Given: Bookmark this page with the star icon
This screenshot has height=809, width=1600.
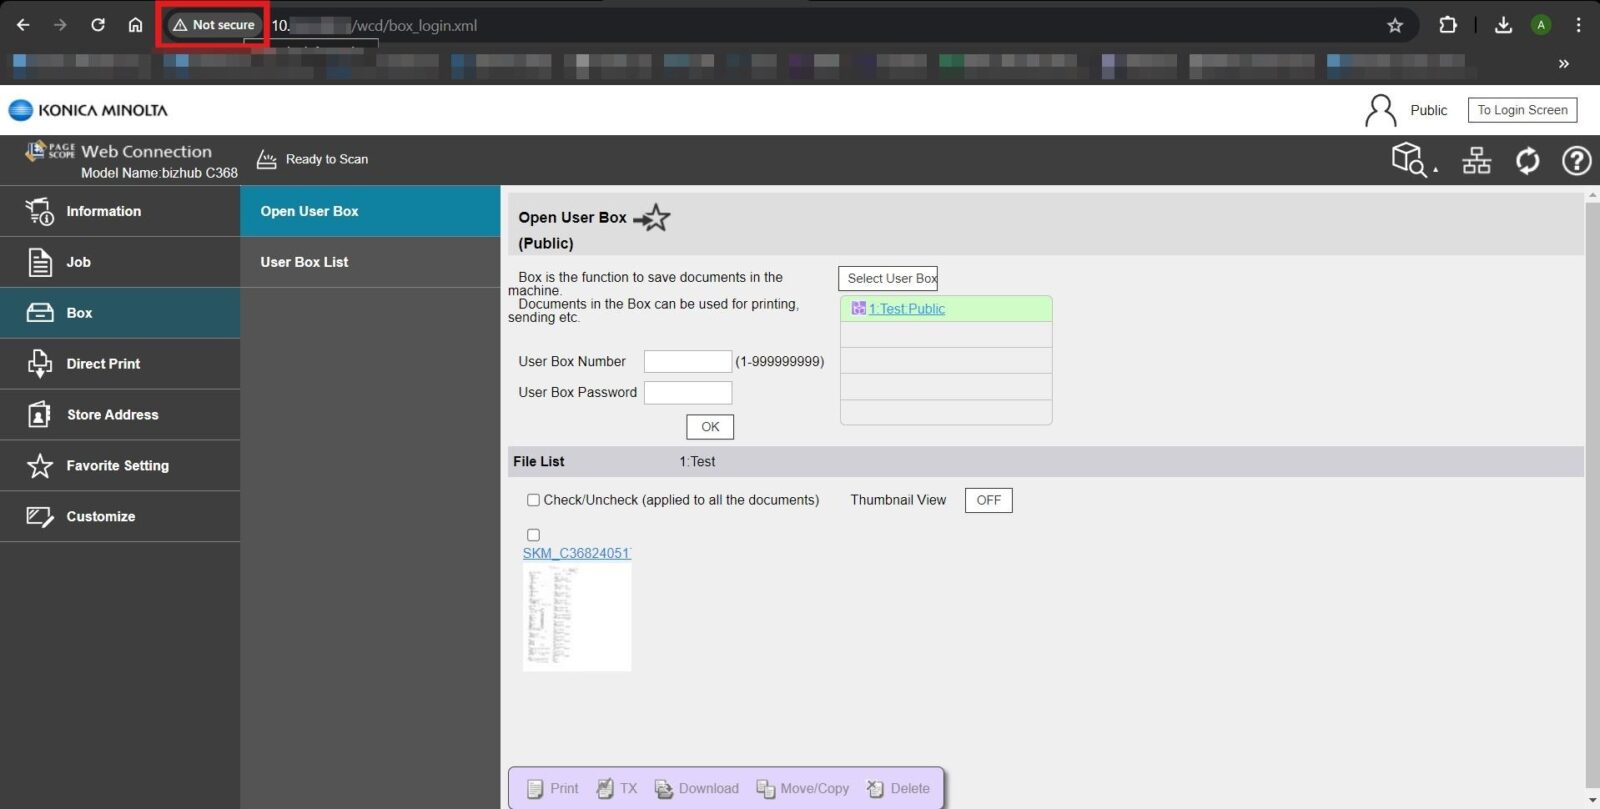Looking at the screenshot, I should tap(1395, 25).
